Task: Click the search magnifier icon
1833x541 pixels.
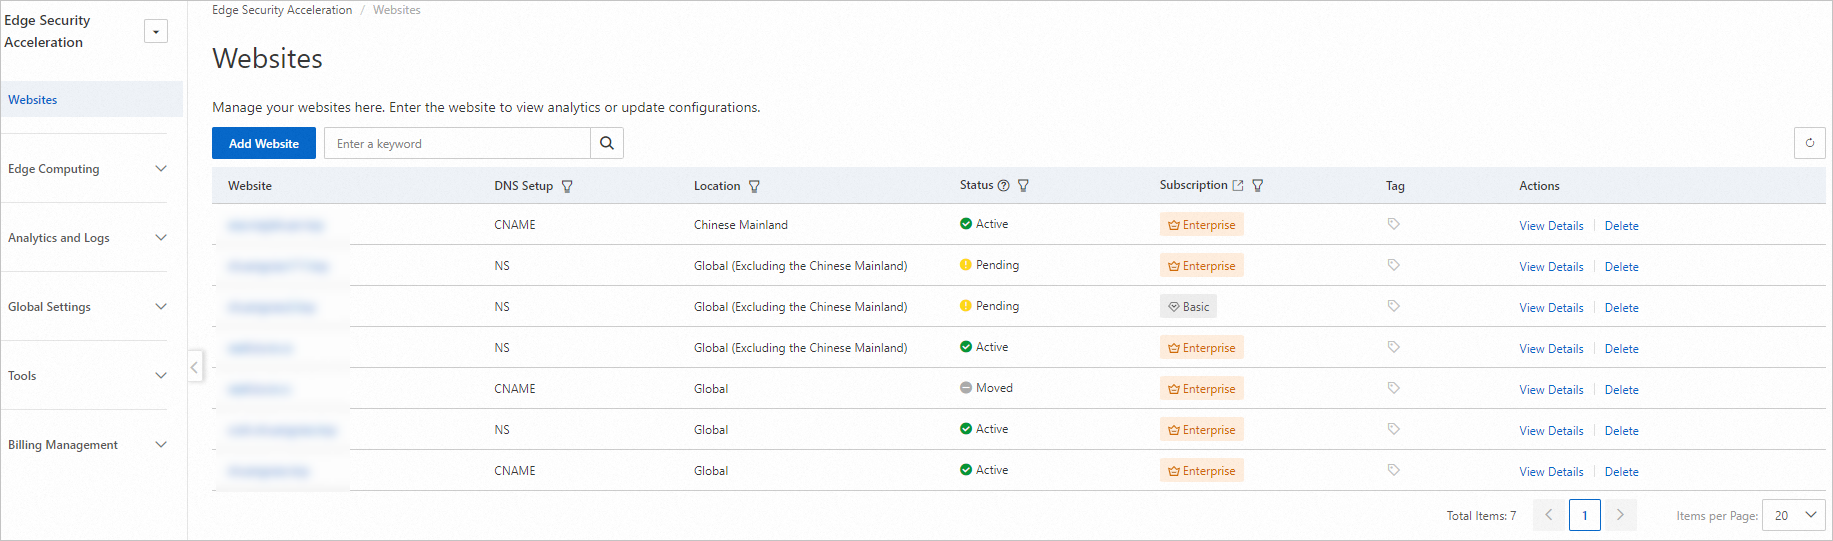Action: pyautogui.click(x=607, y=143)
